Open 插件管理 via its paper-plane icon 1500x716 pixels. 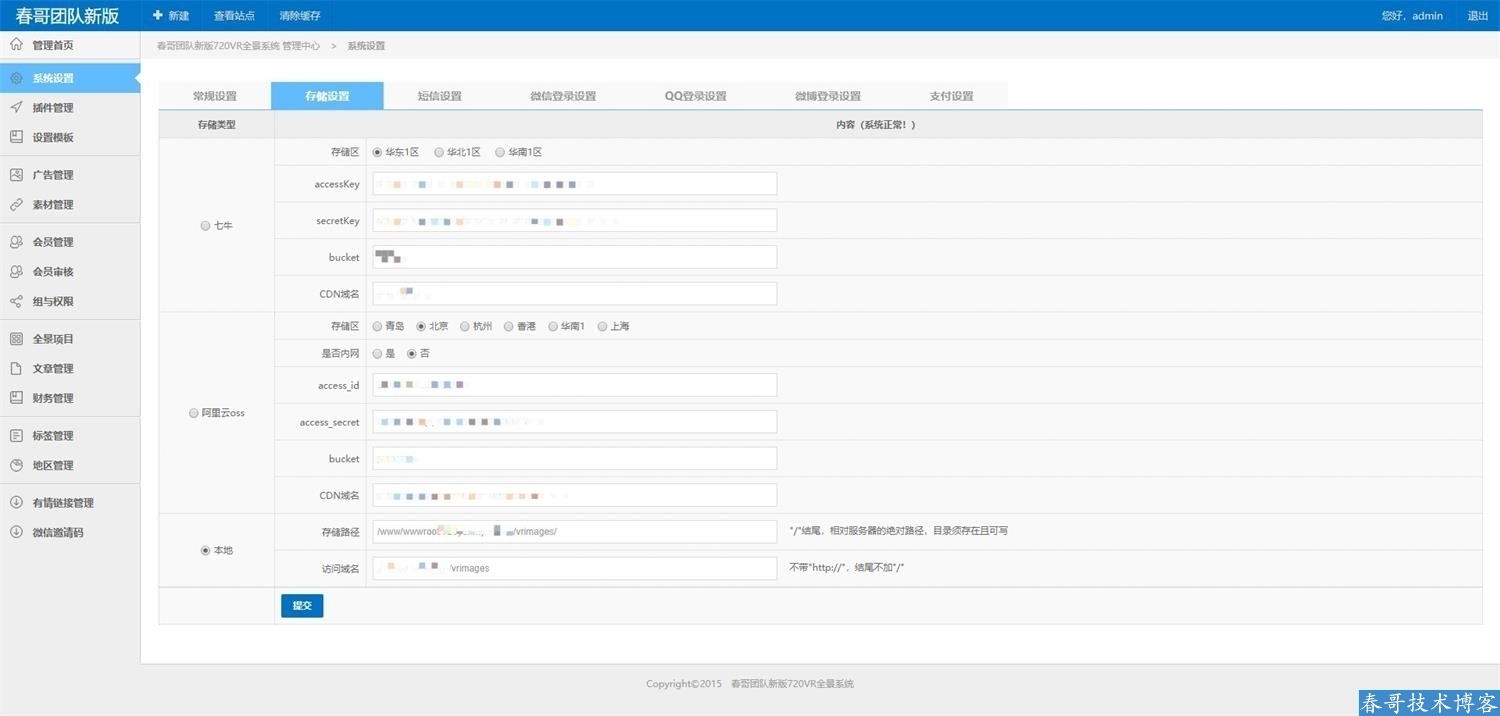pos(16,108)
